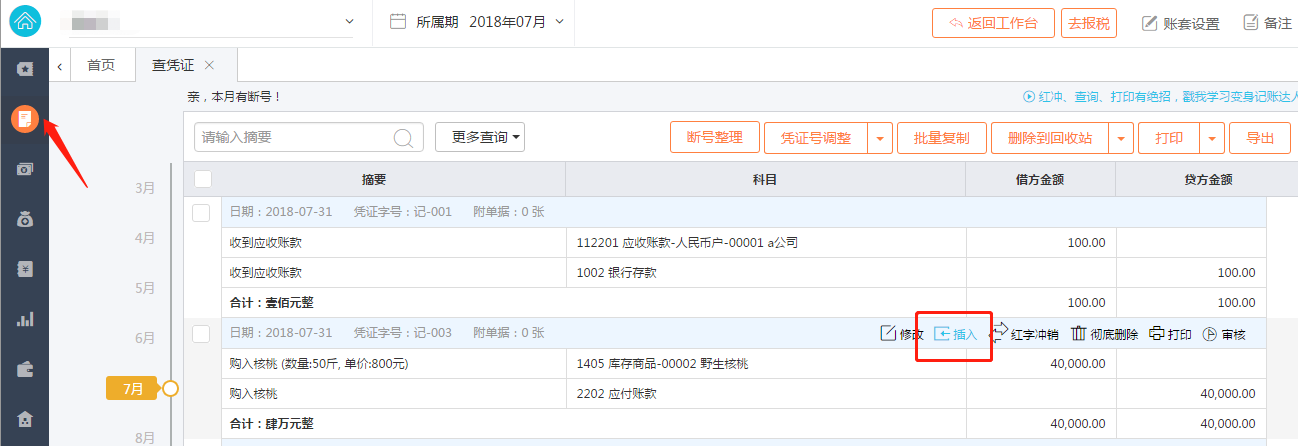Image resolution: width=1298 pixels, height=446 pixels.
Task: Click cell 1405 库存商品-00002 野生核桃
Action: click(x=767, y=364)
